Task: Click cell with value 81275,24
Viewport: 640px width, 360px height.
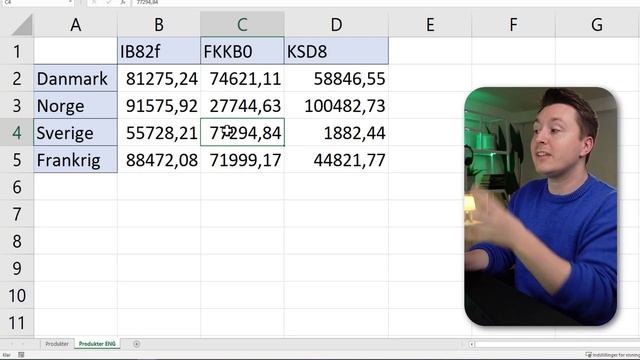Action: pos(159,78)
